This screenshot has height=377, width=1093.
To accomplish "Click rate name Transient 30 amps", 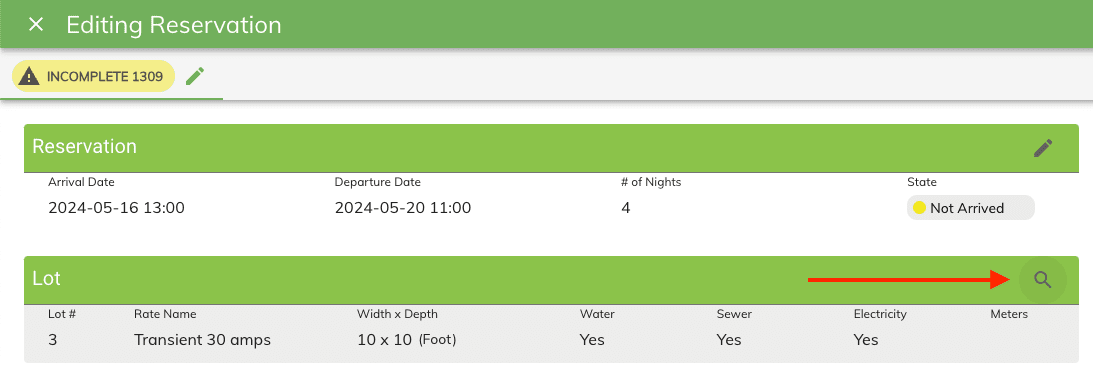I will point(202,340).
